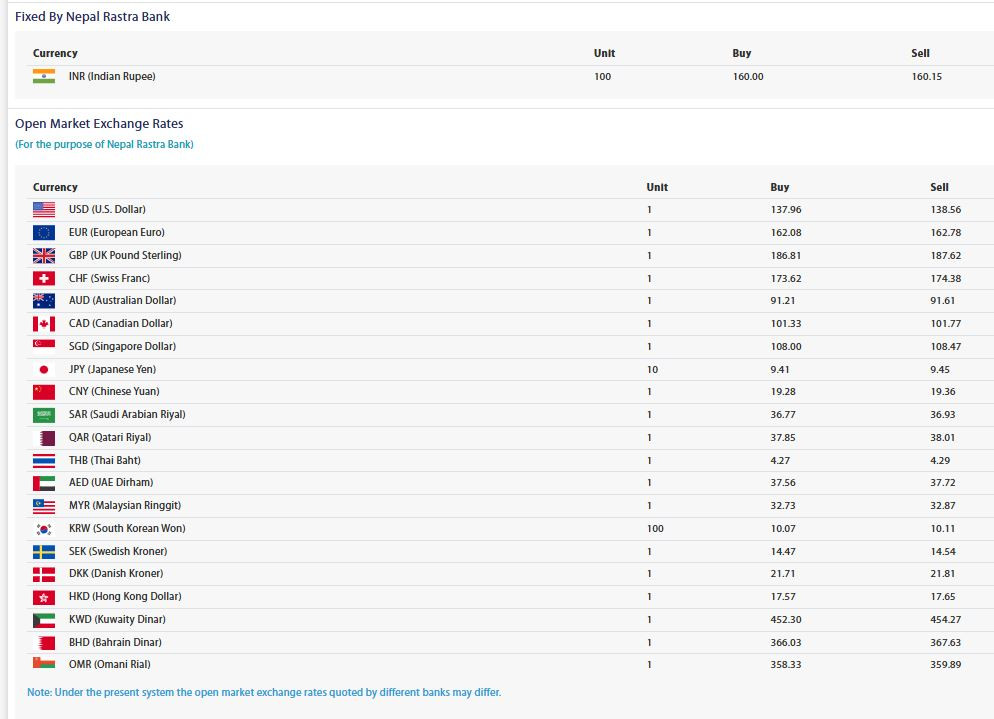Click the Canadian flag icon
This screenshot has width=994, height=719.
(x=44, y=324)
